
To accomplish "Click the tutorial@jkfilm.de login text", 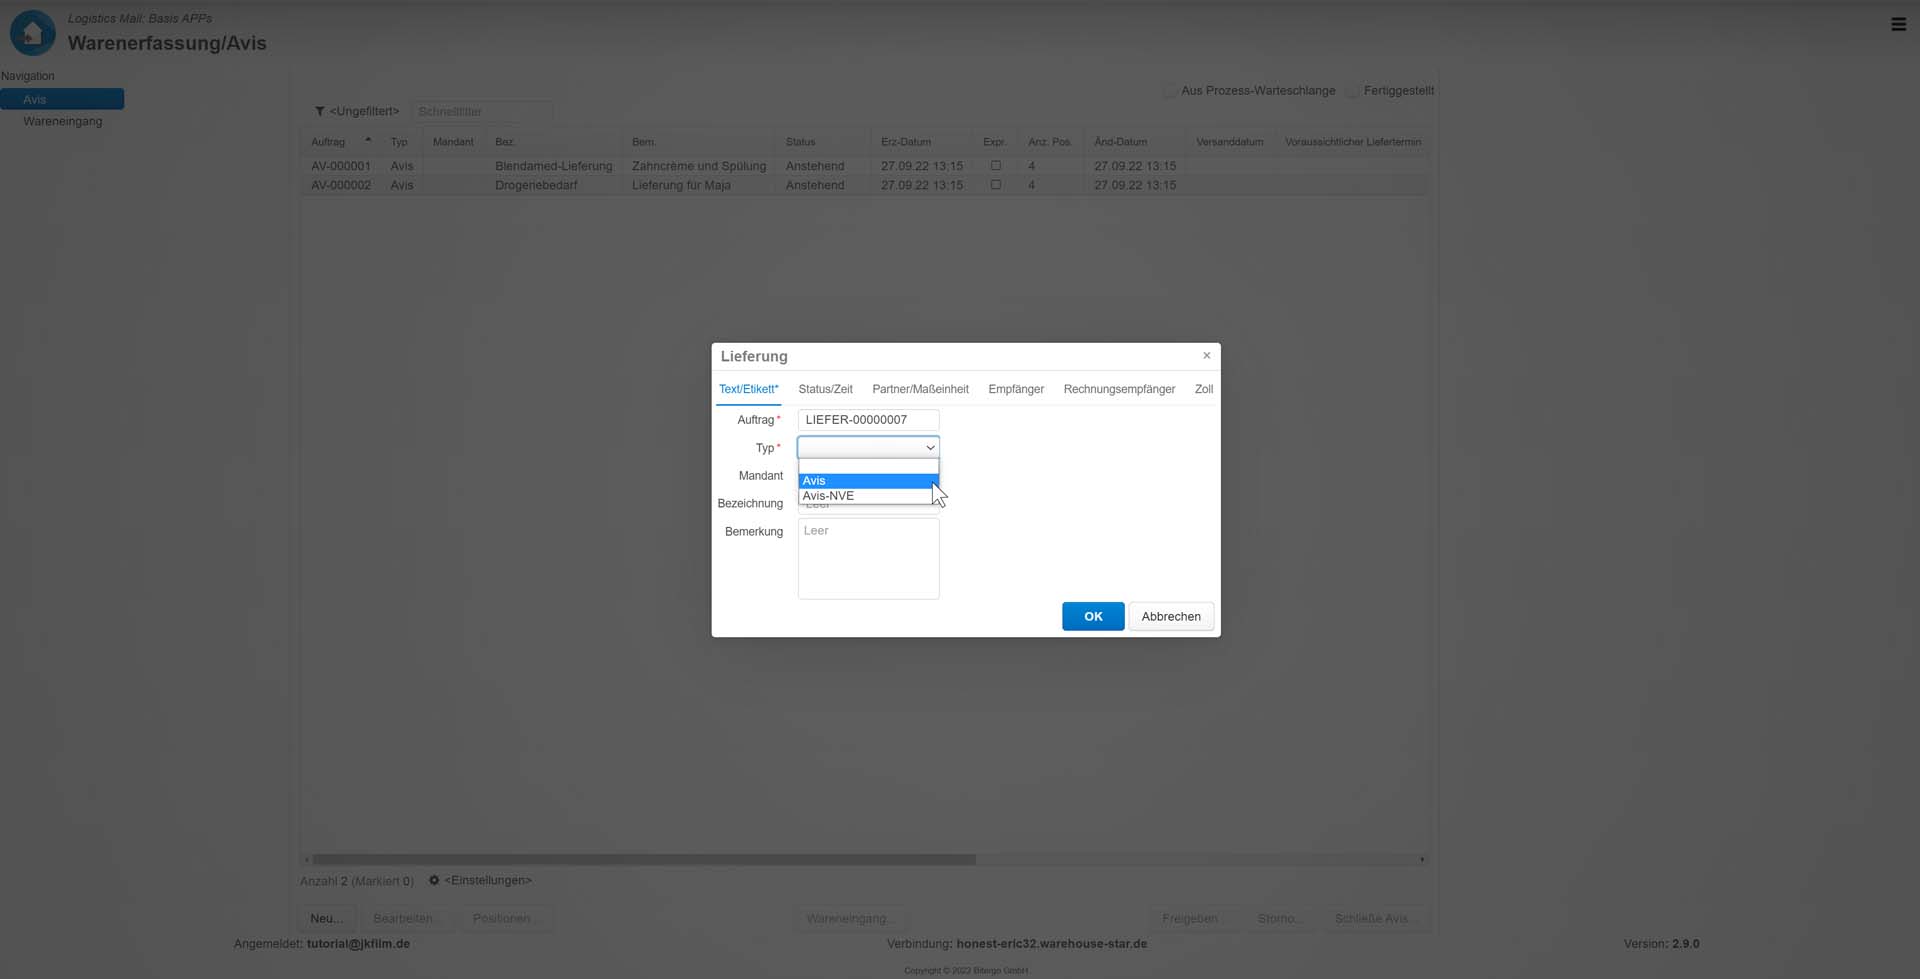I will (x=358, y=944).
